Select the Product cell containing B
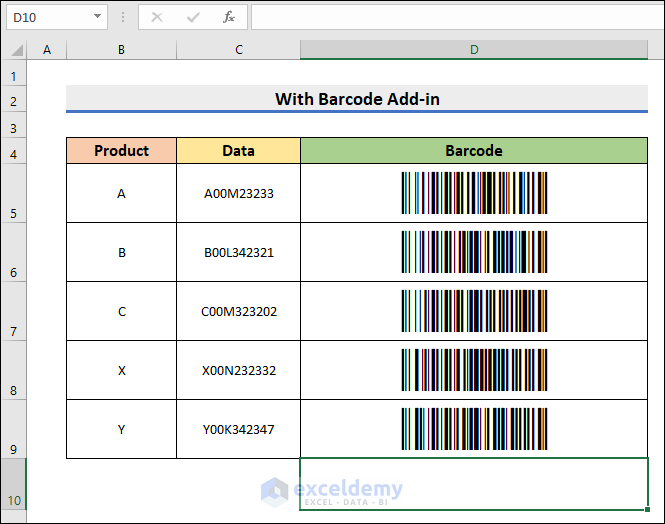Image resolution: width=665 pixels, height=524 pixels. (x=121, y=252)
